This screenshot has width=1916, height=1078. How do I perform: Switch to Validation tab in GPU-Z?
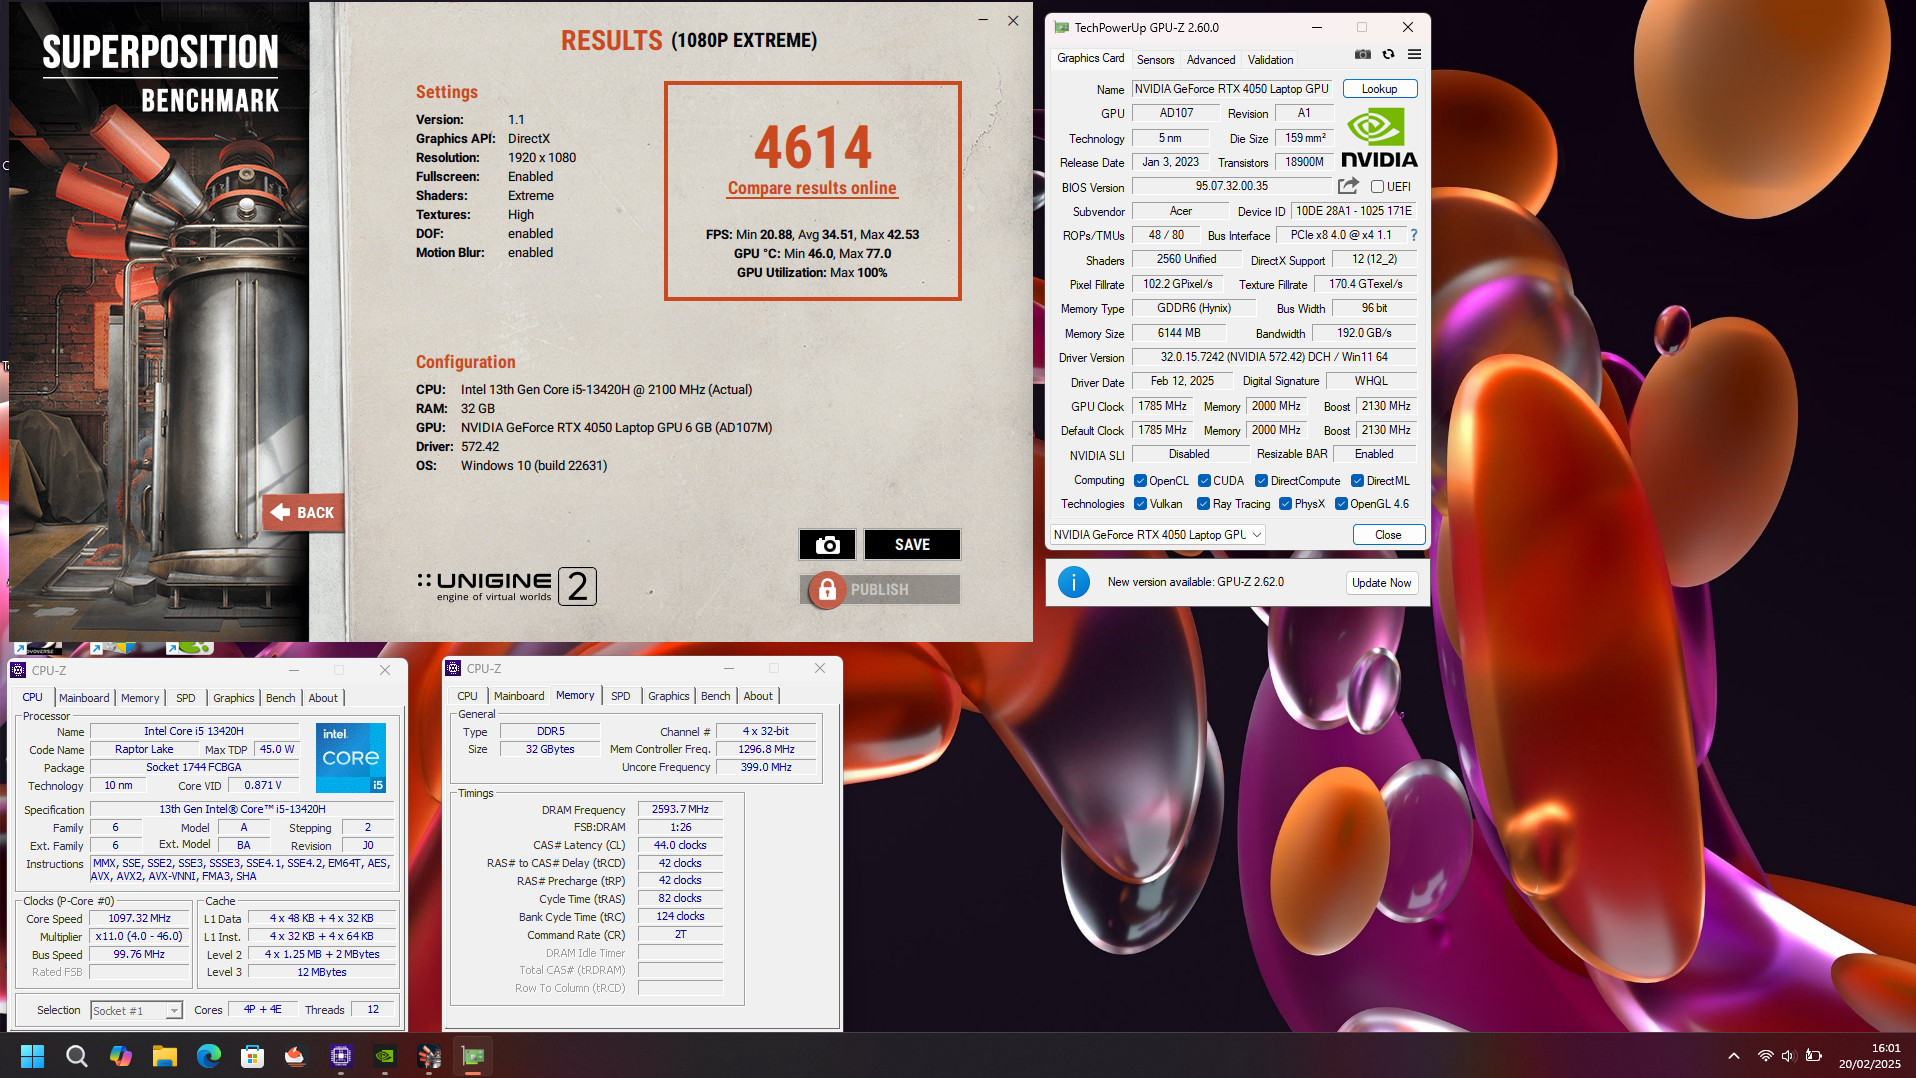[x=1270, y=60]
